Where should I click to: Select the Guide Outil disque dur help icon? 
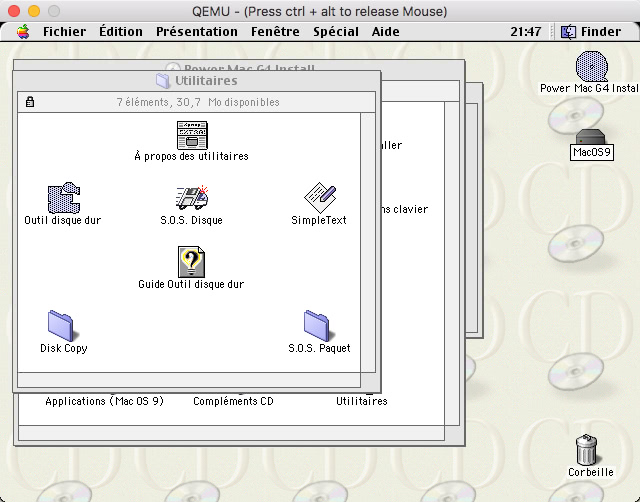(191, 262)
